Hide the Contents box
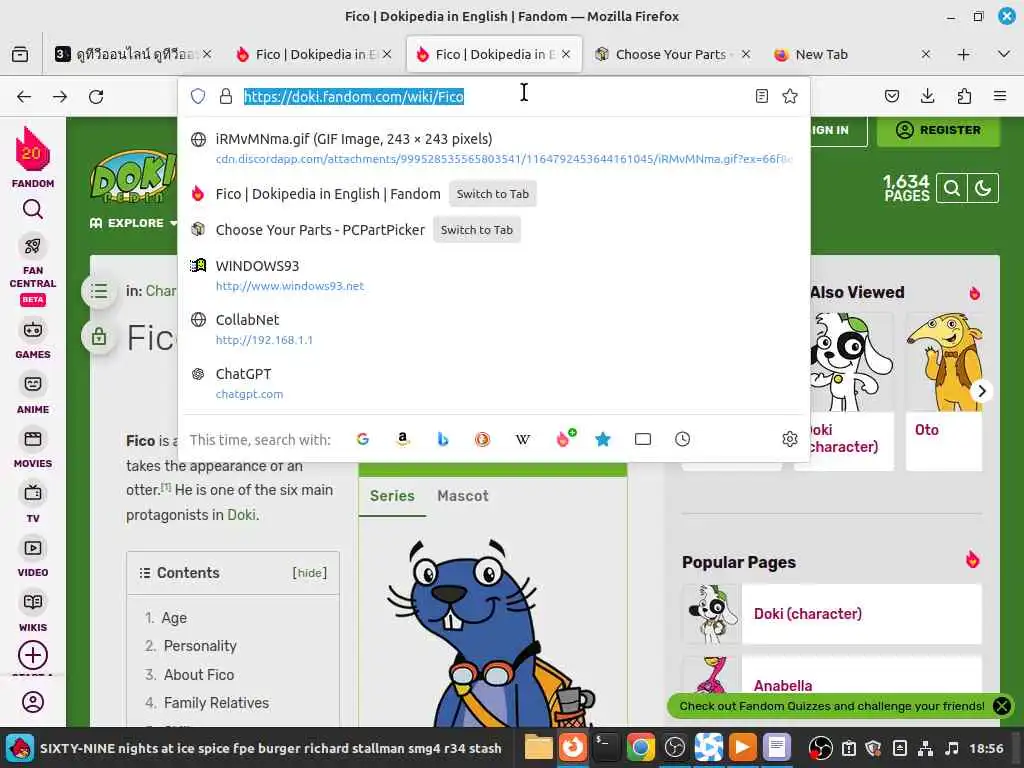Viewport: 1024px width, 768px height. (310, 573)
